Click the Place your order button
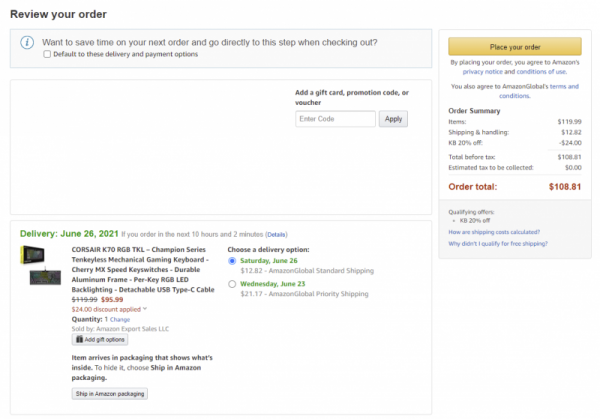This screenshot has height=419, width=600. click(x=515, y=47)
